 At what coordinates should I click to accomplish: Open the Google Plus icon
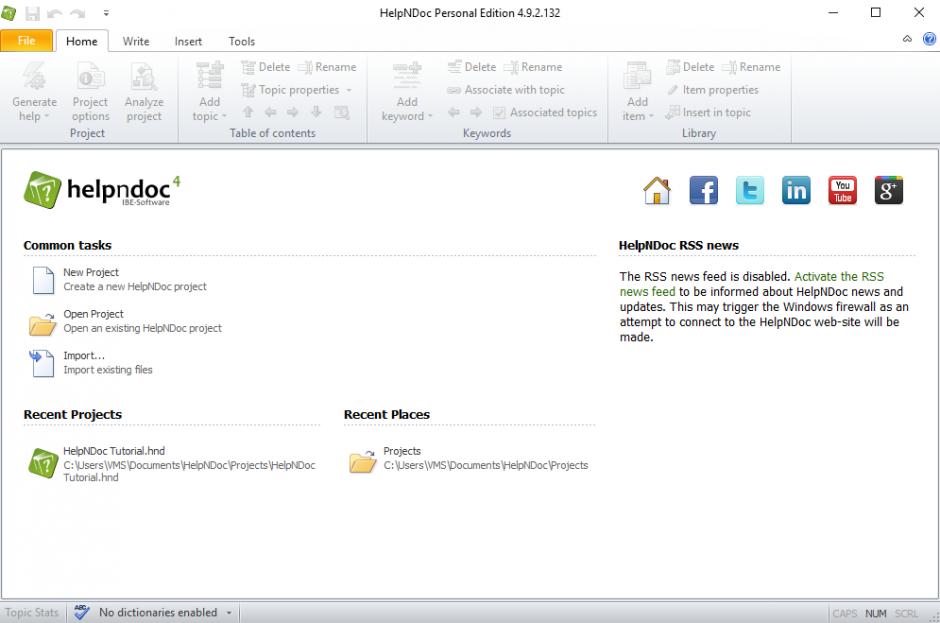[888, 191]
